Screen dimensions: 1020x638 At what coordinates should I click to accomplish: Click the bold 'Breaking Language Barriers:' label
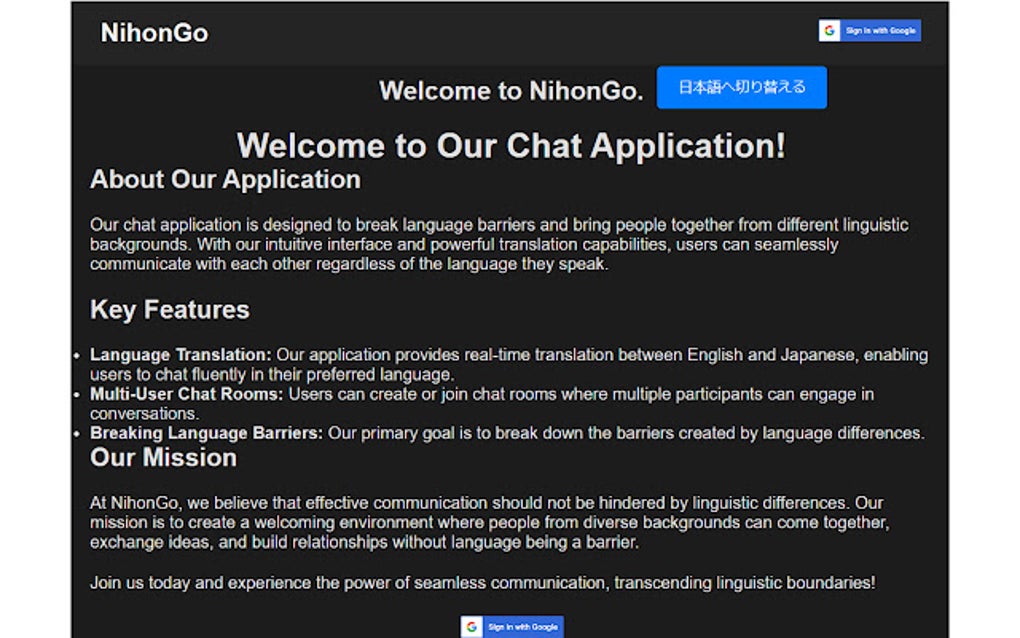[x=206, y=433]
